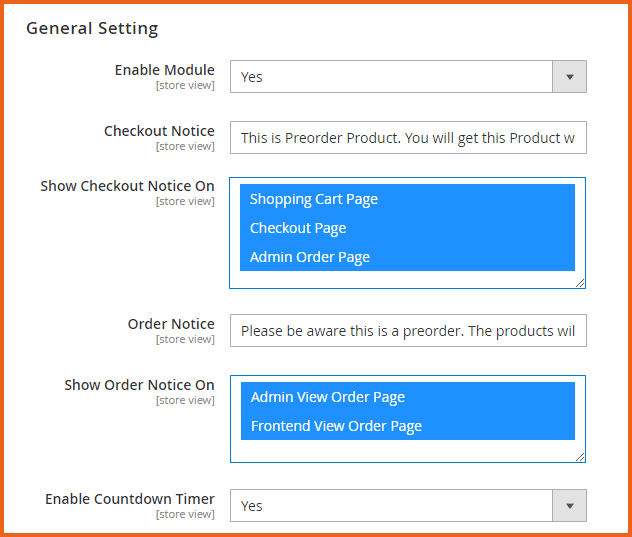632x537 pixels.
Task: Select 'Frontend View Order Page' option
Action: pos(336,426)
